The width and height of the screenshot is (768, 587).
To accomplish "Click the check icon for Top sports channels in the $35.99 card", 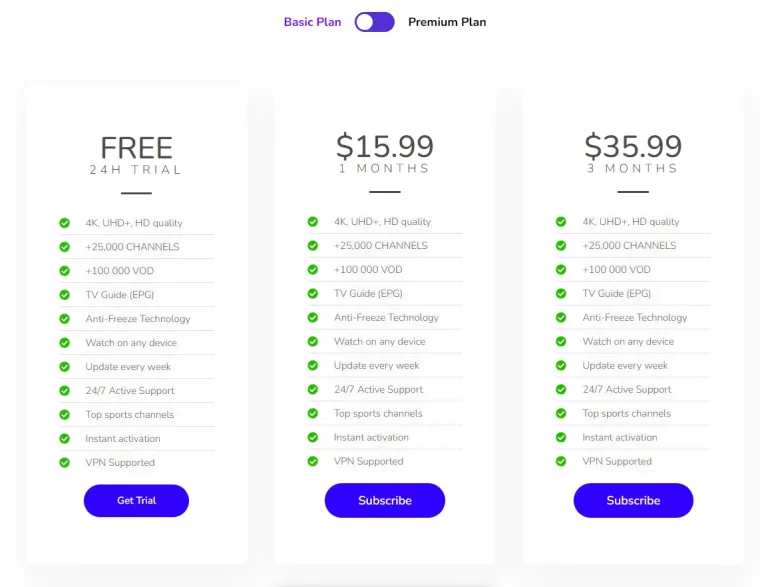I will (x=561, y=414).
